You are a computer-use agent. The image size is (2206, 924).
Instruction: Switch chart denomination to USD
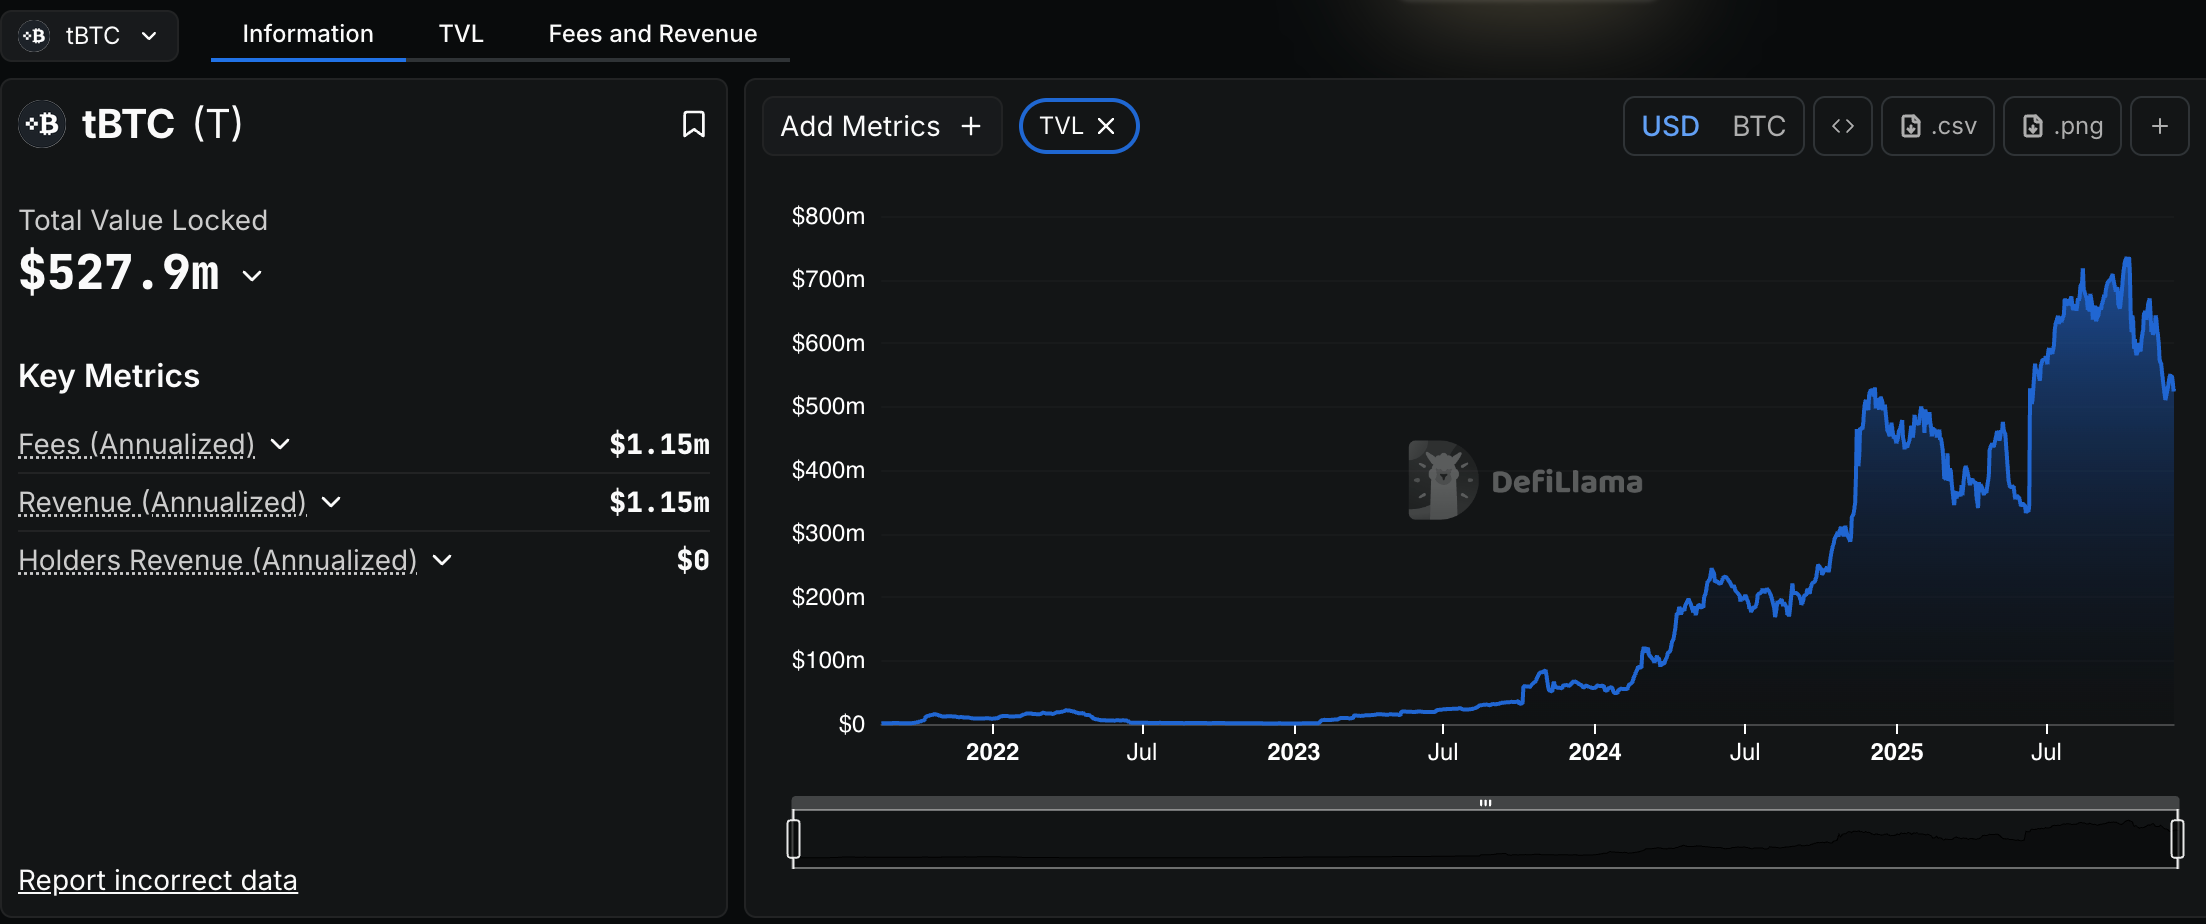click(1670, 126)
